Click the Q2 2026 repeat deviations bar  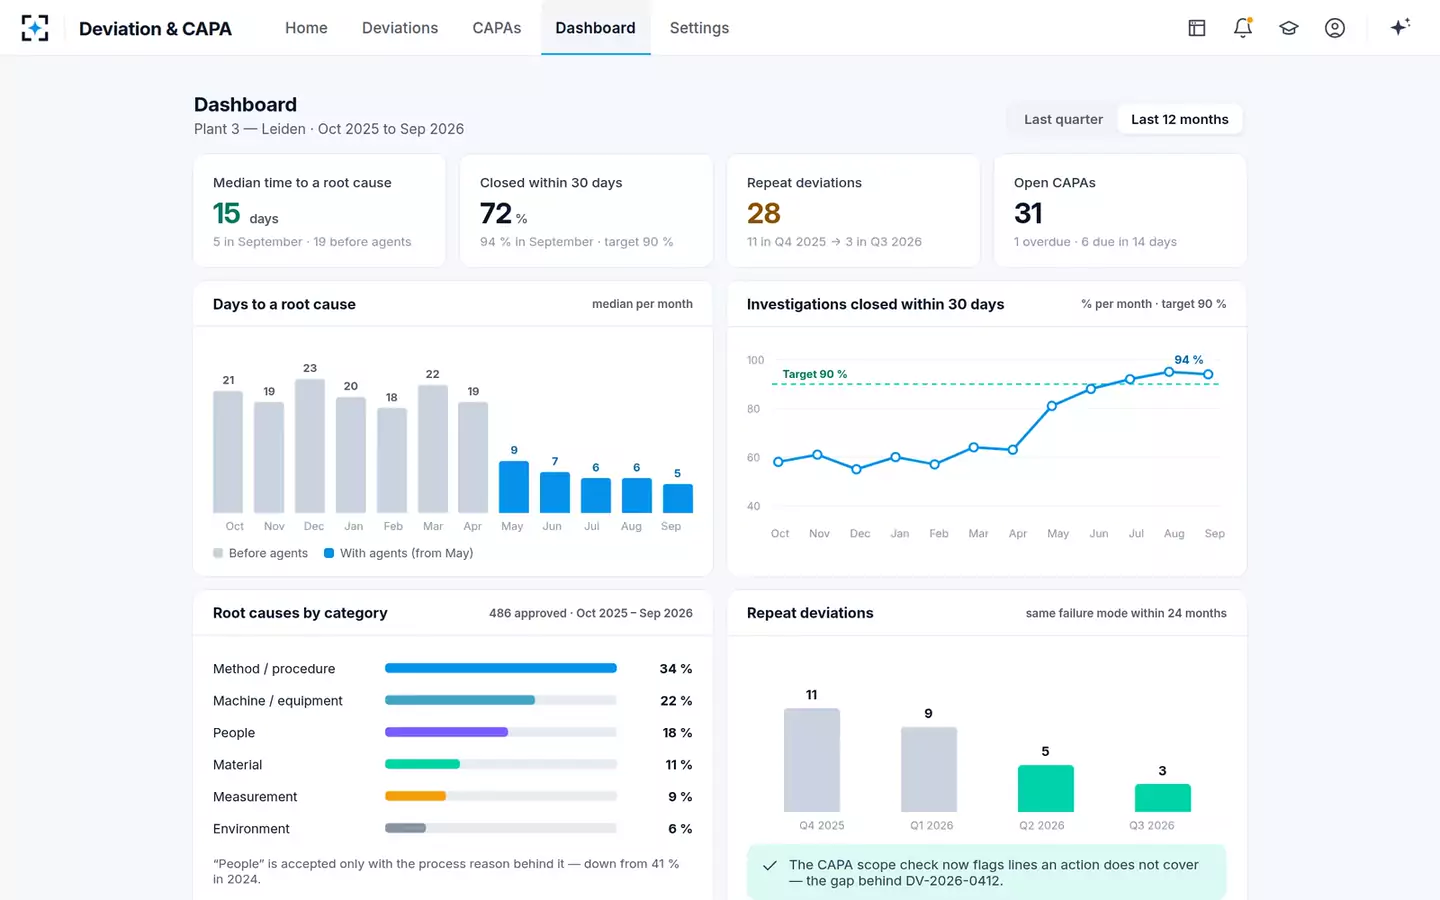(x=1046, y=789)
